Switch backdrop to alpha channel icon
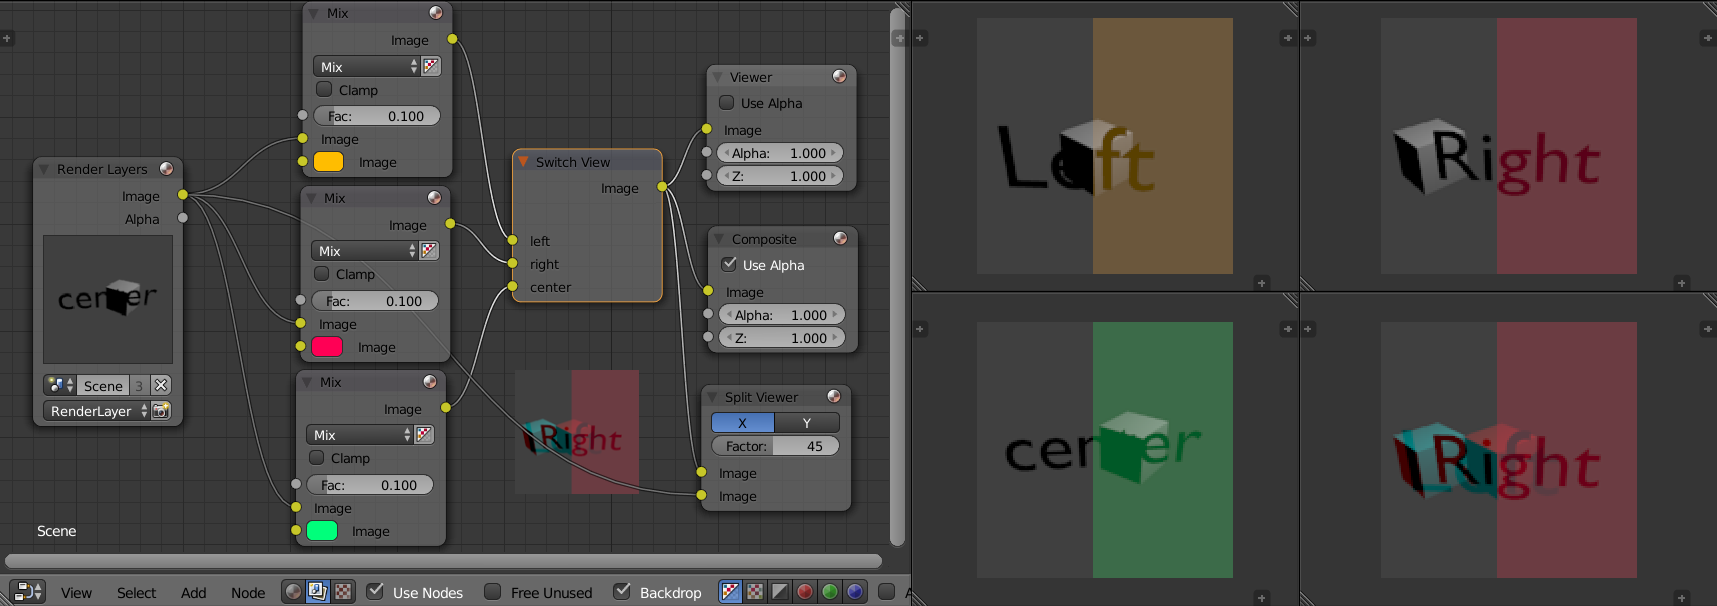Screen dimensions: 1717x606 tap(780, 592)
